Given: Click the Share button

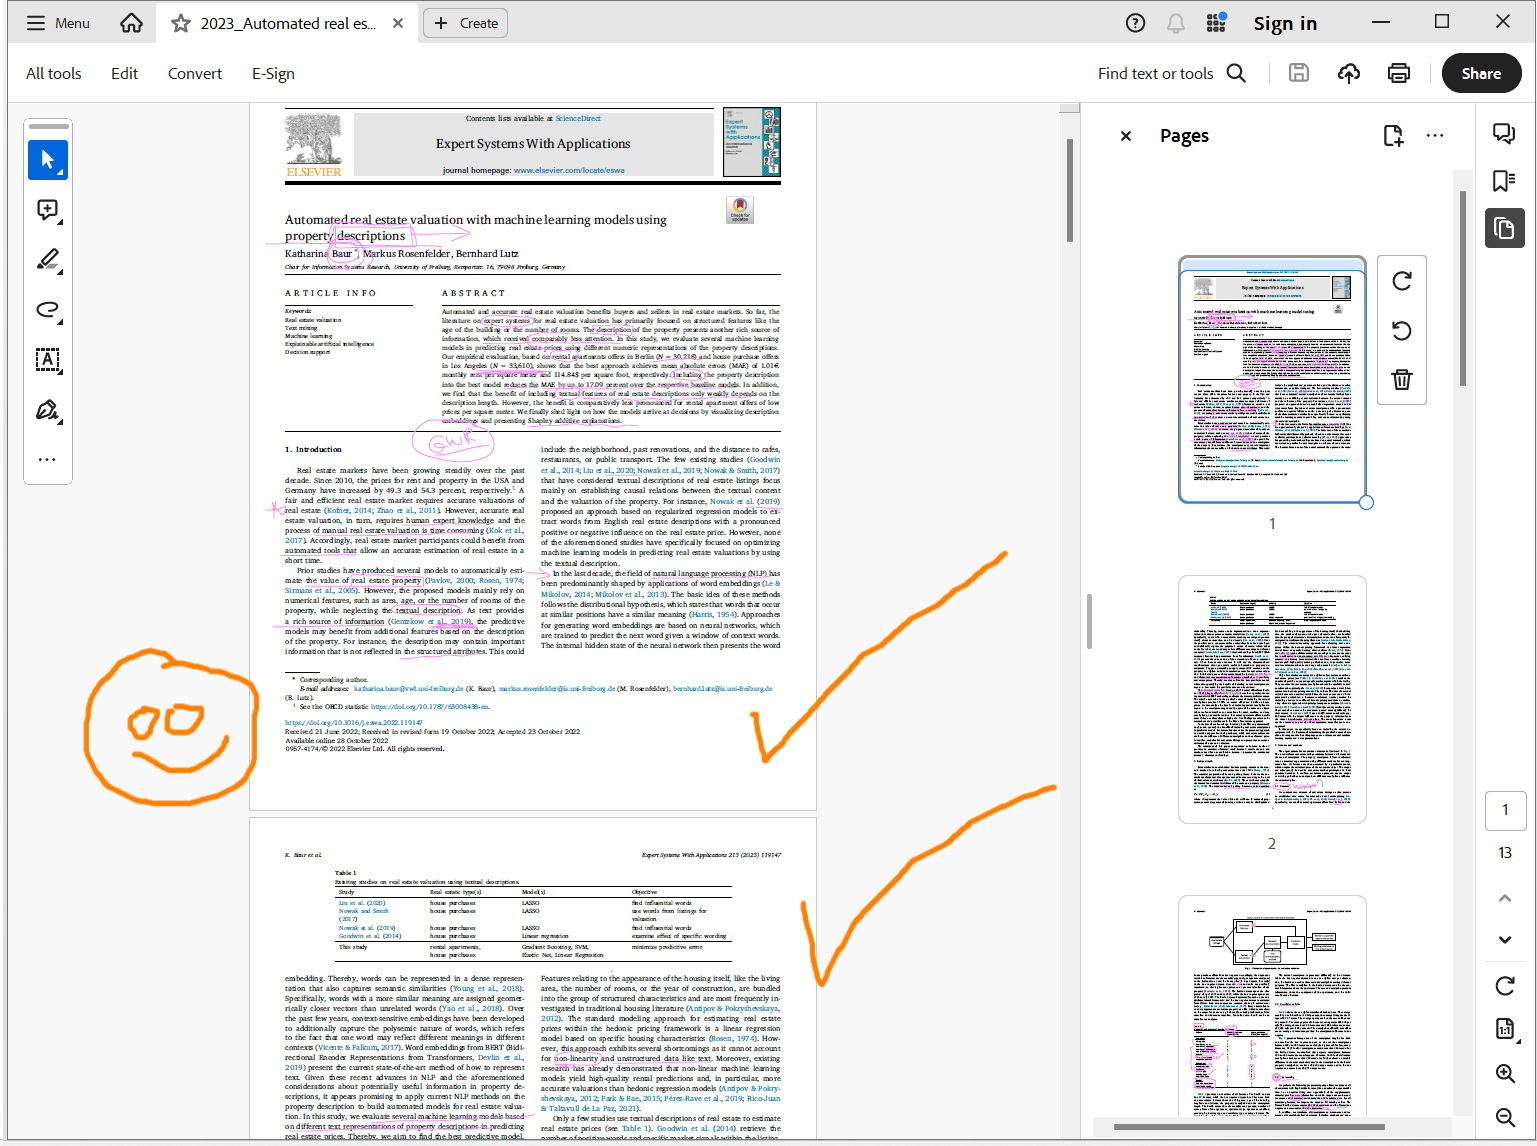Looking at the screenshot, I should pos(1481,72).
